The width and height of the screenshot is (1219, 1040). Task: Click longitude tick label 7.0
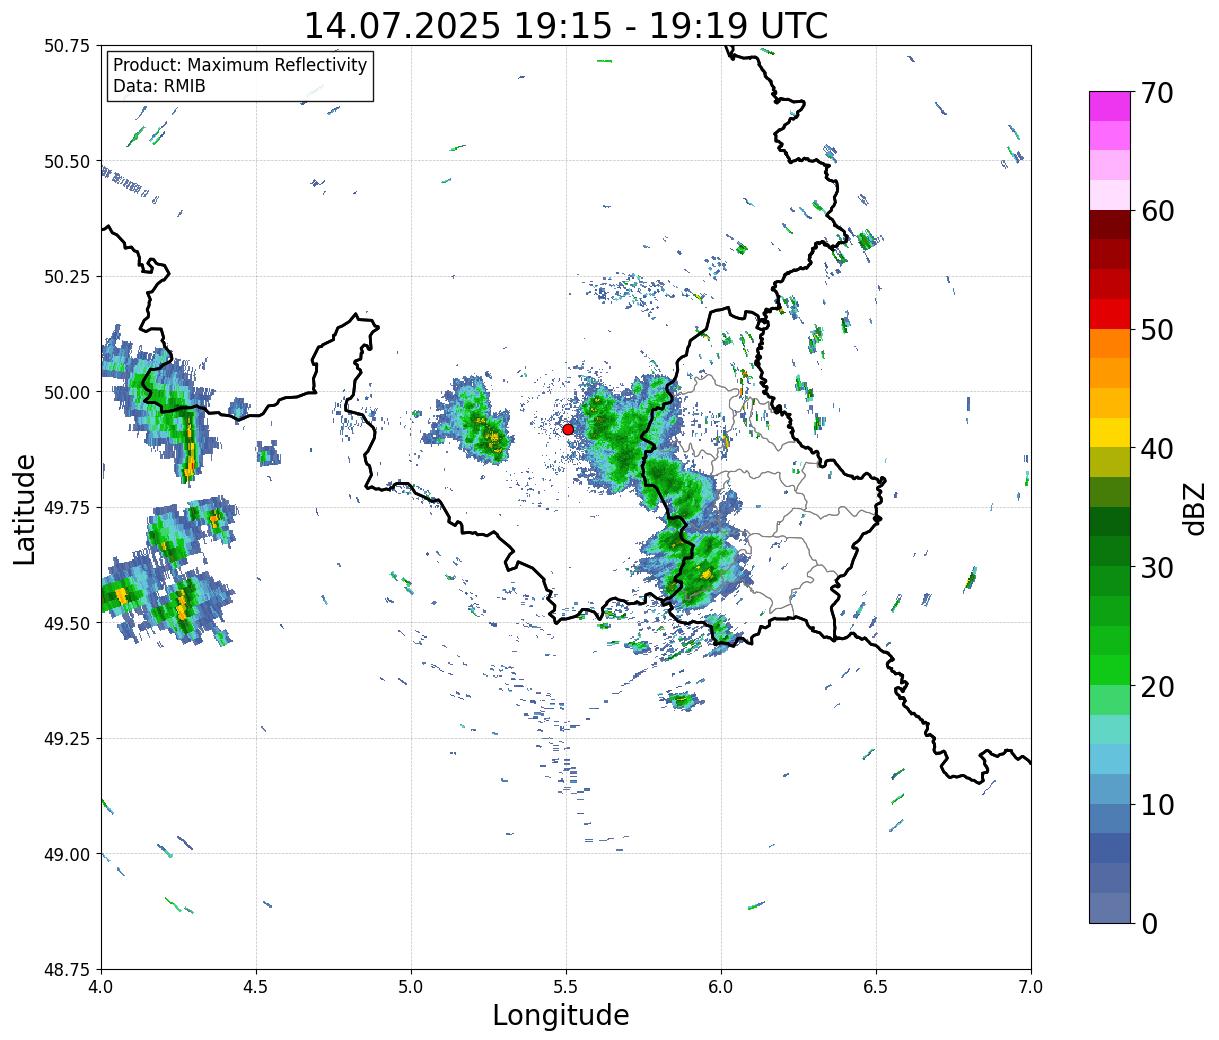click(1031, 987)
